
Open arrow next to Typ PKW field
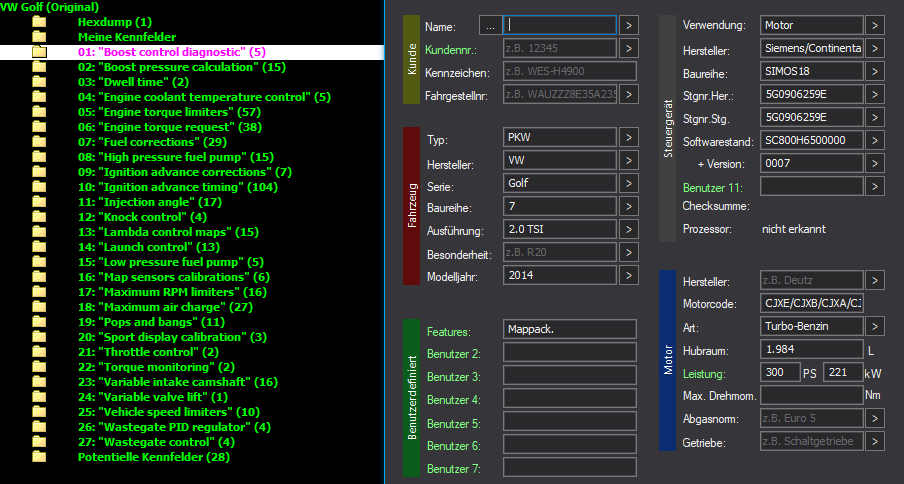click(629, 138)
